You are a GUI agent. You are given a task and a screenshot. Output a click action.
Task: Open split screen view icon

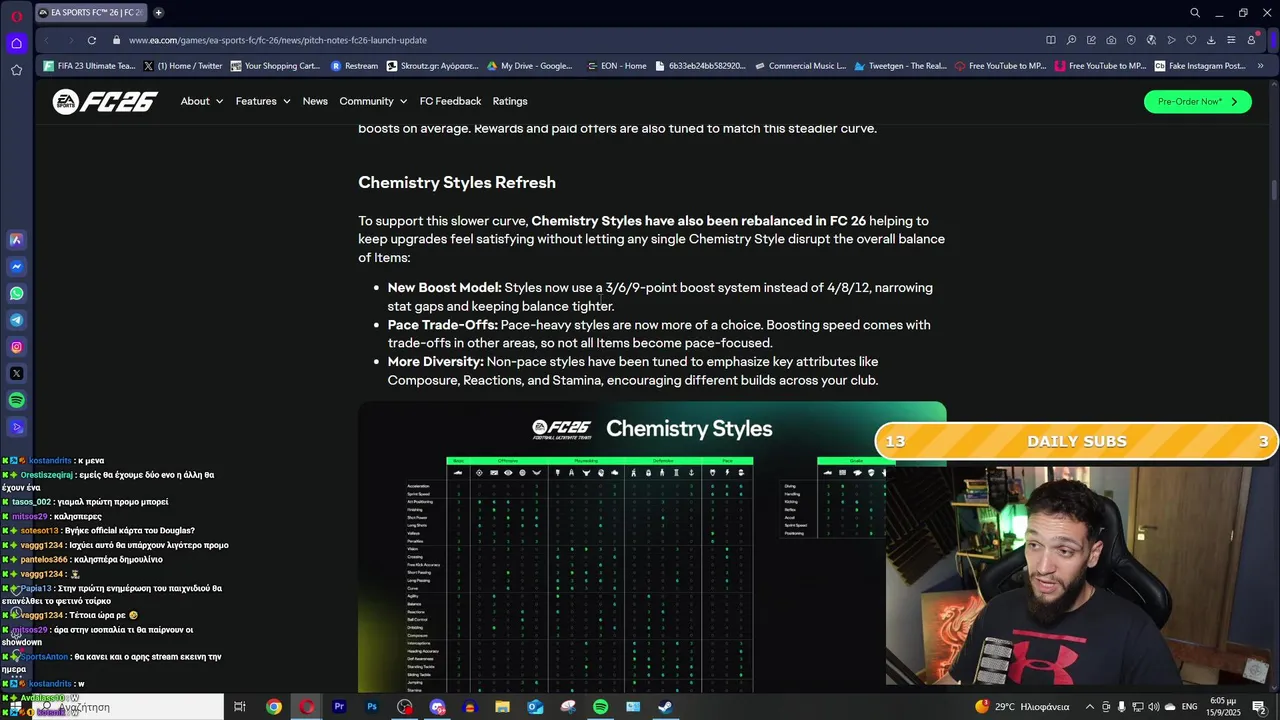coord(1051,40)
